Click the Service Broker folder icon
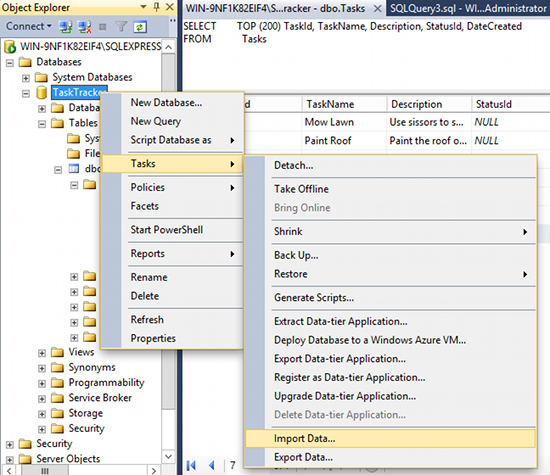Viewport: 550px width, 475px height. coord(58,398)
